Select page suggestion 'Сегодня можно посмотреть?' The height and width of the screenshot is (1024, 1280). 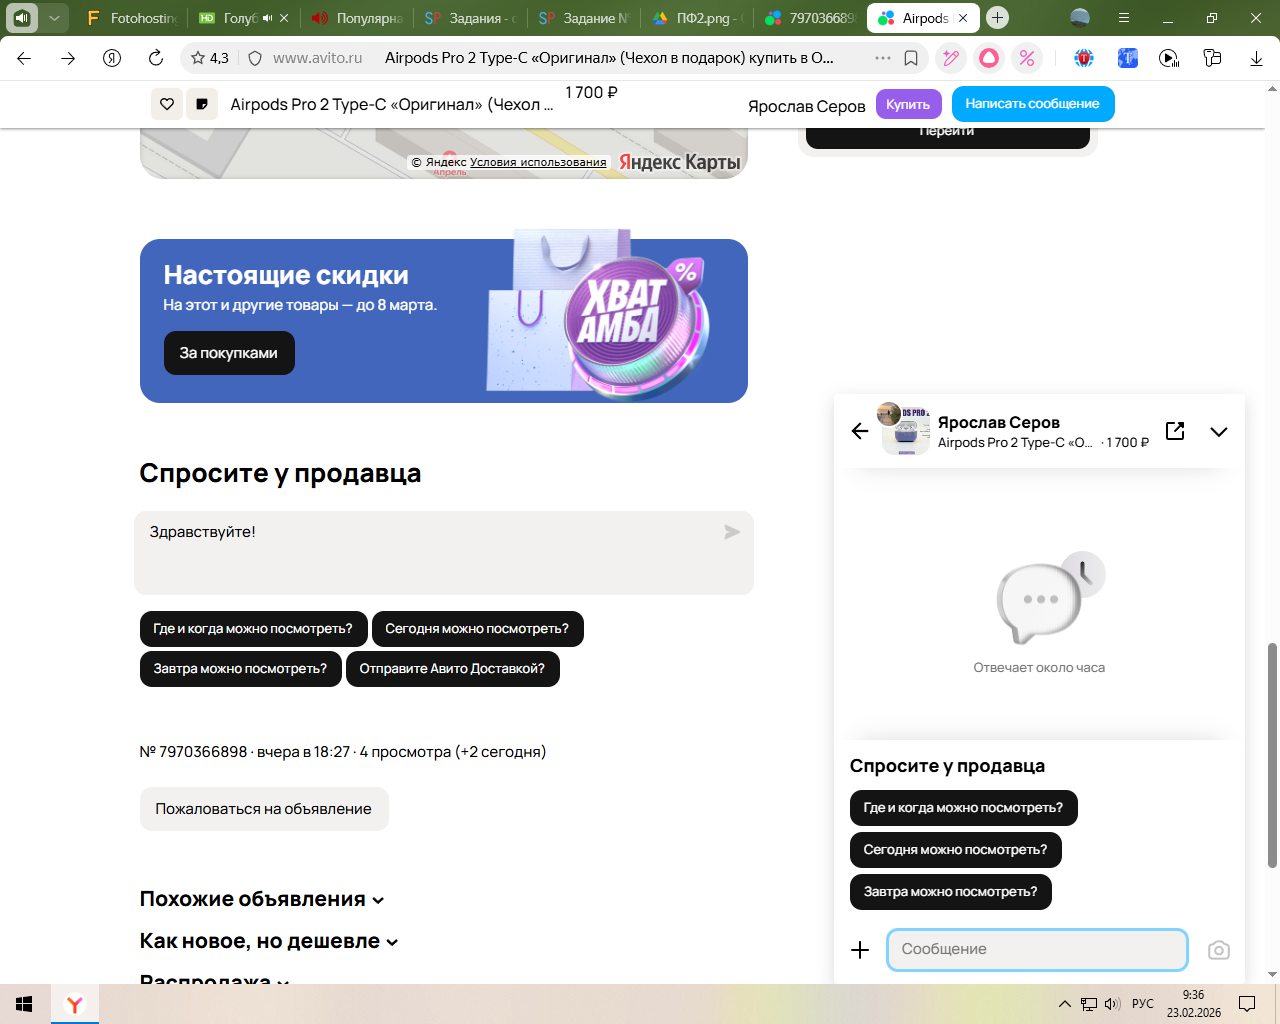[477, 629]
